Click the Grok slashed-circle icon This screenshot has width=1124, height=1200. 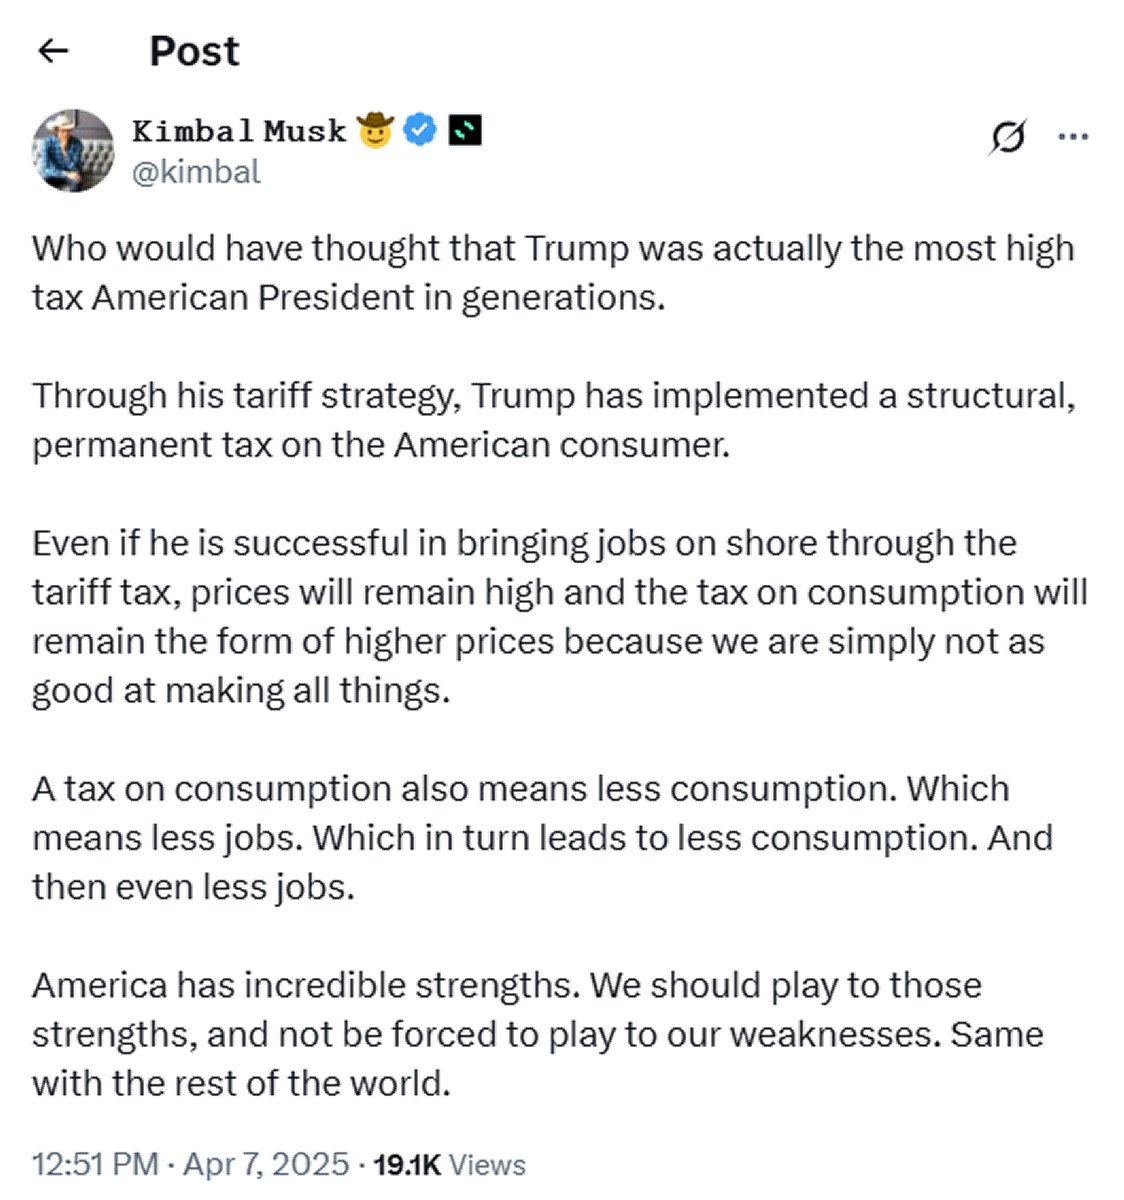1007,137
